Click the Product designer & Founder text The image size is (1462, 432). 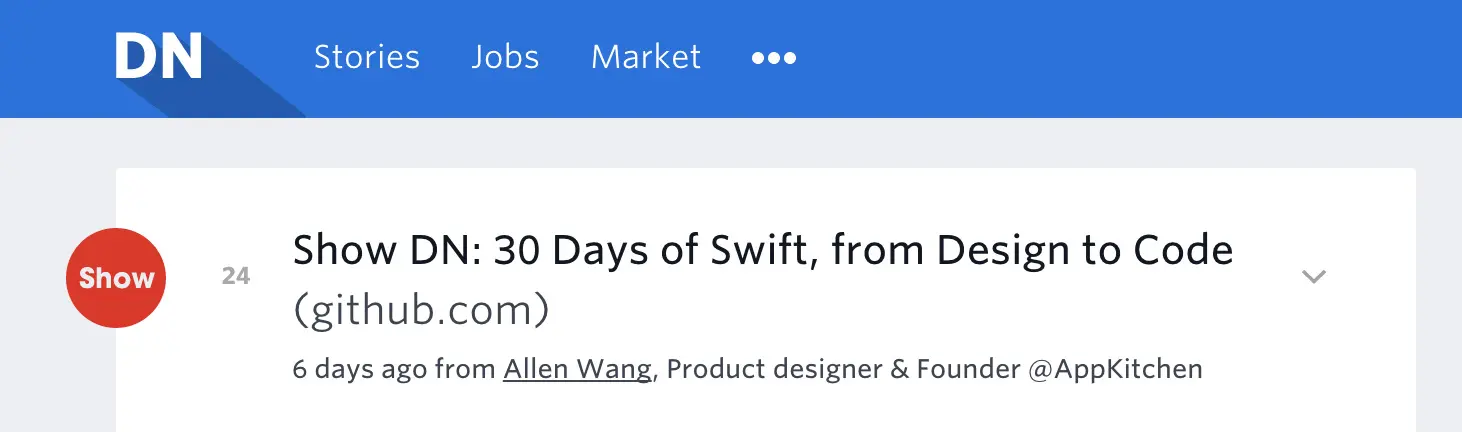842,369
